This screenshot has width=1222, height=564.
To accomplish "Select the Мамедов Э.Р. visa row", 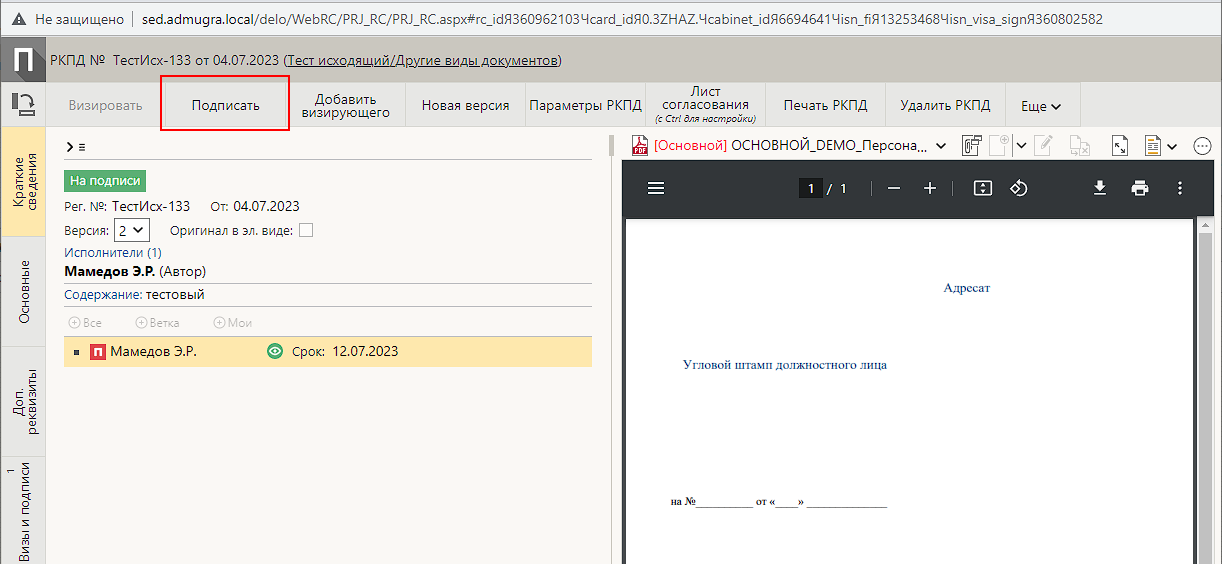I will (328, 352).
